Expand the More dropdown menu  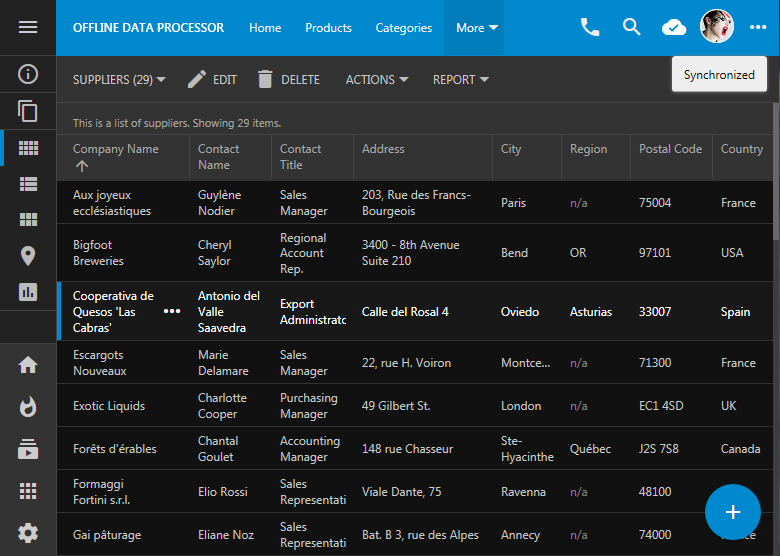477,28
